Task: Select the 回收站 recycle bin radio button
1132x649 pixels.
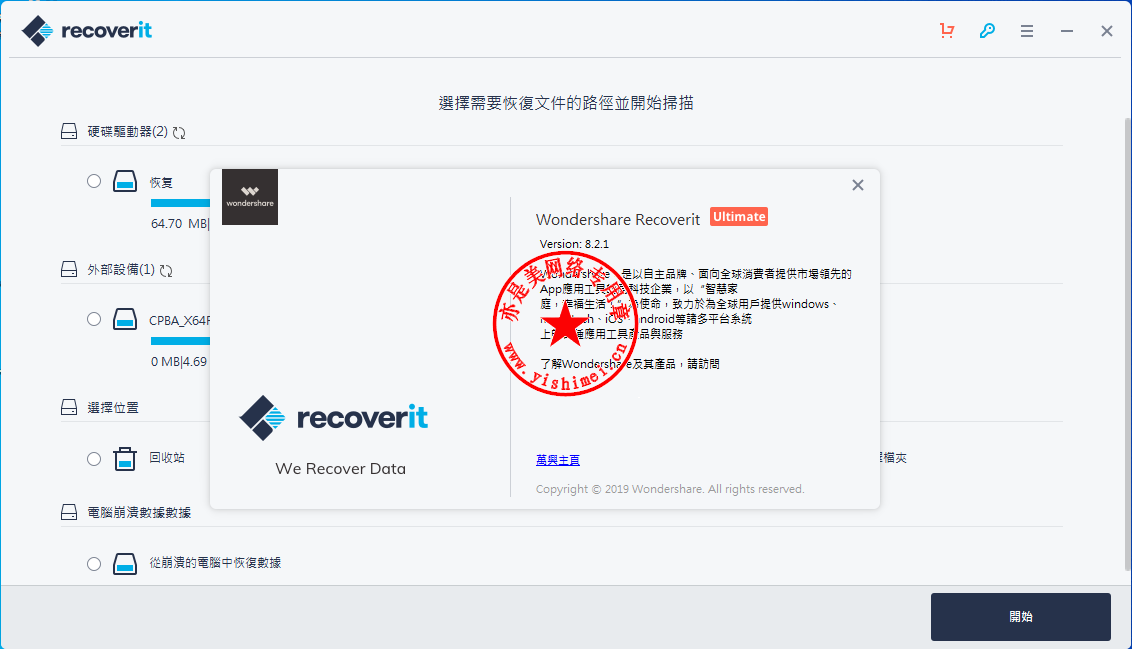Action: 94,458
